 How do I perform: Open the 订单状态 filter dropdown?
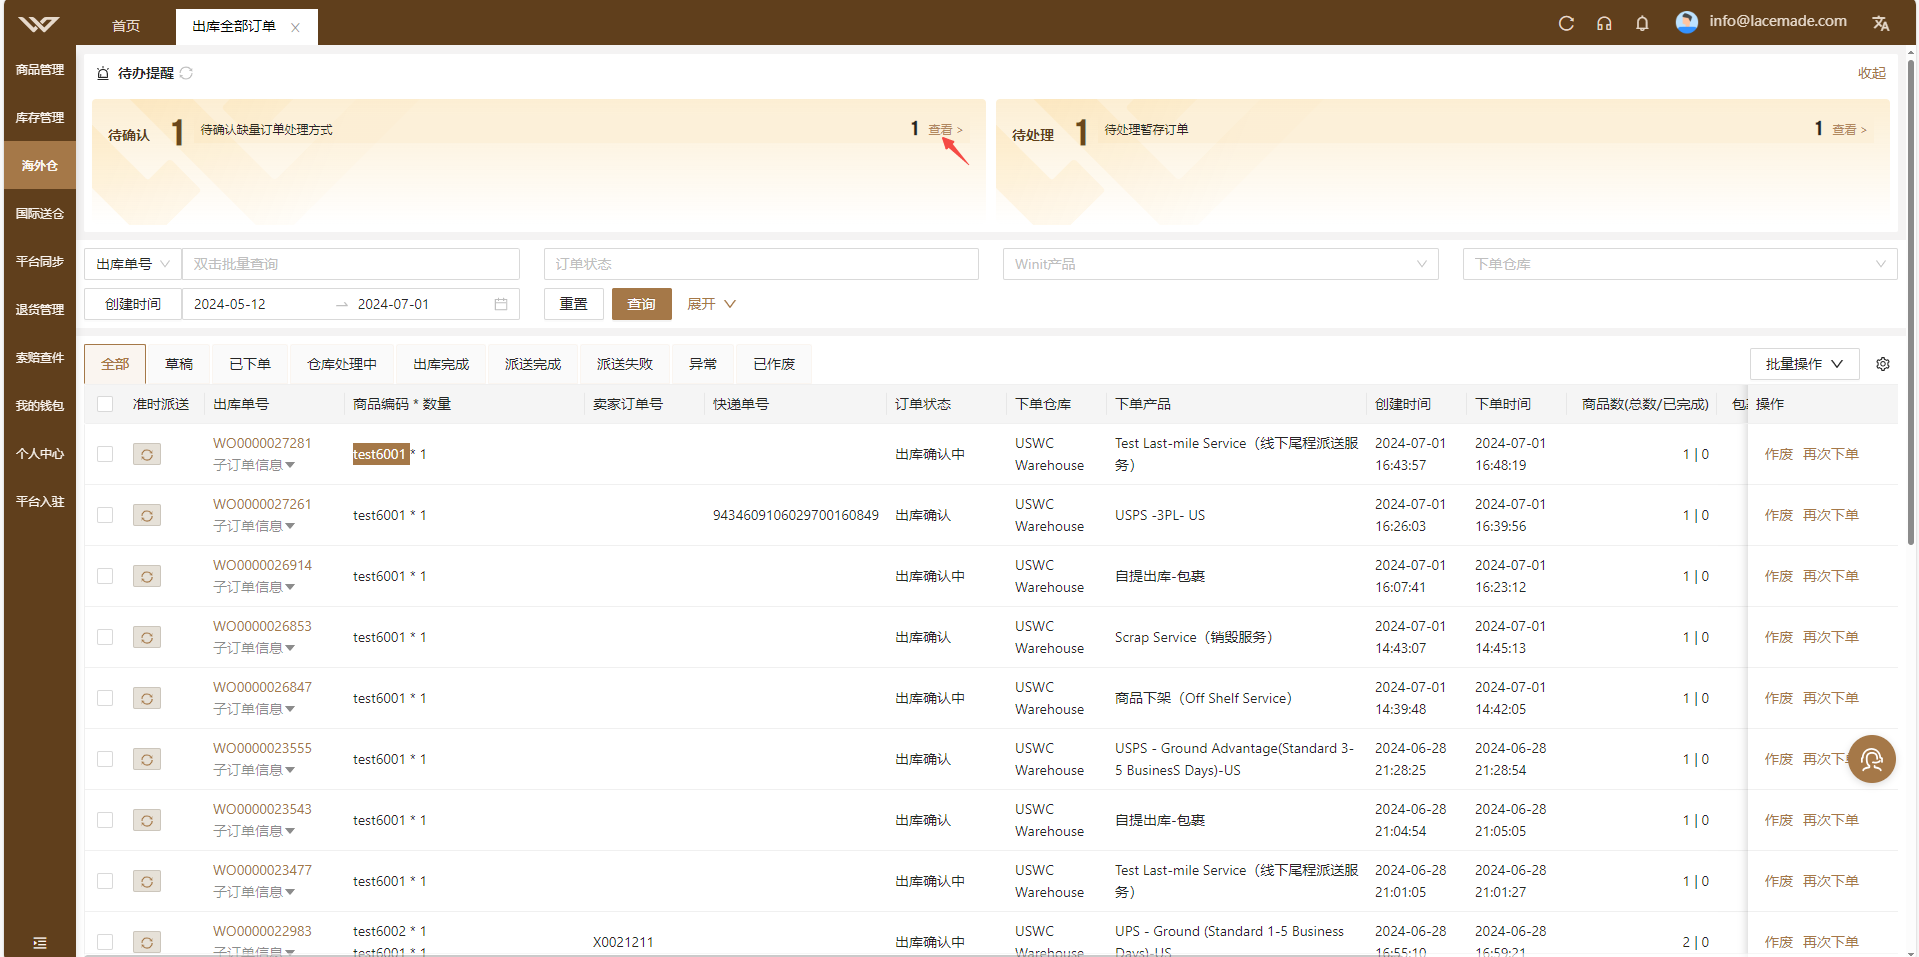(761, 264)
